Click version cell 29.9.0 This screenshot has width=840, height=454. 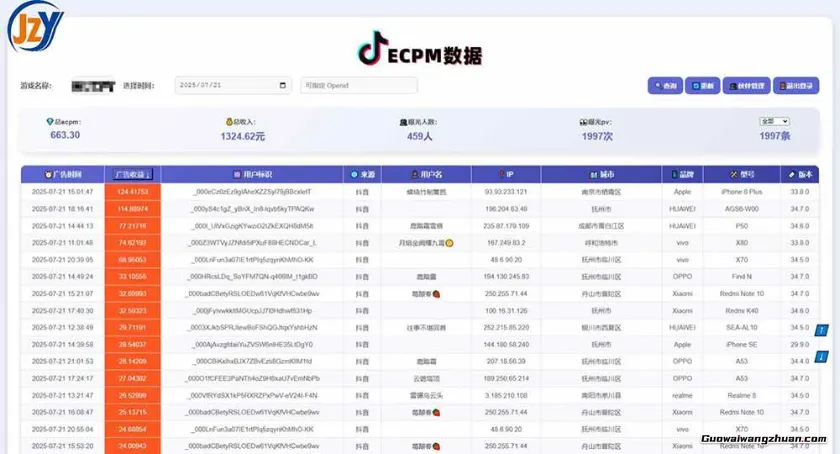tap(799, 345)
